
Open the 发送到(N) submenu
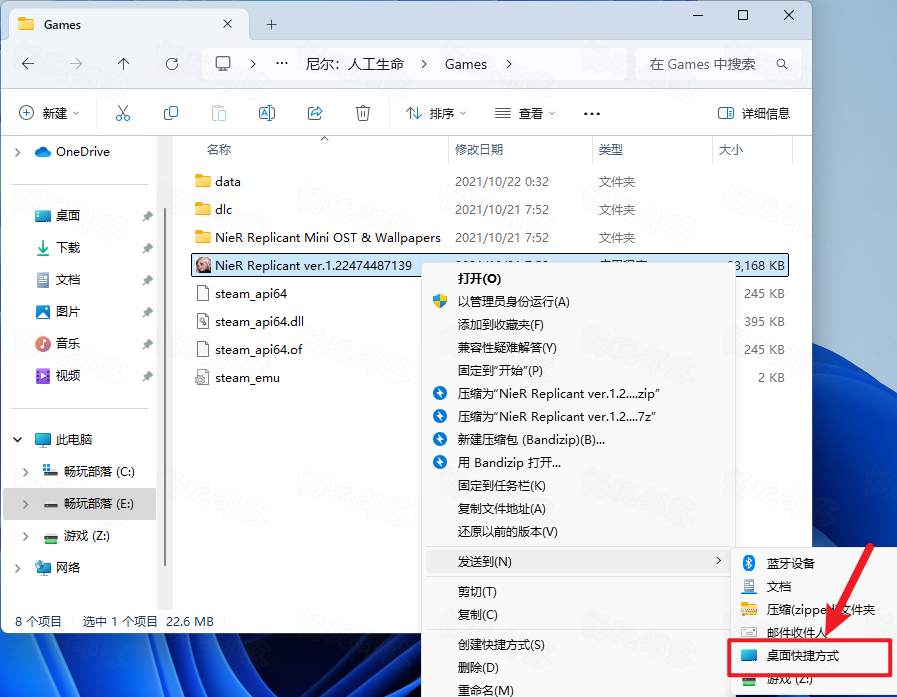(578, 562)
